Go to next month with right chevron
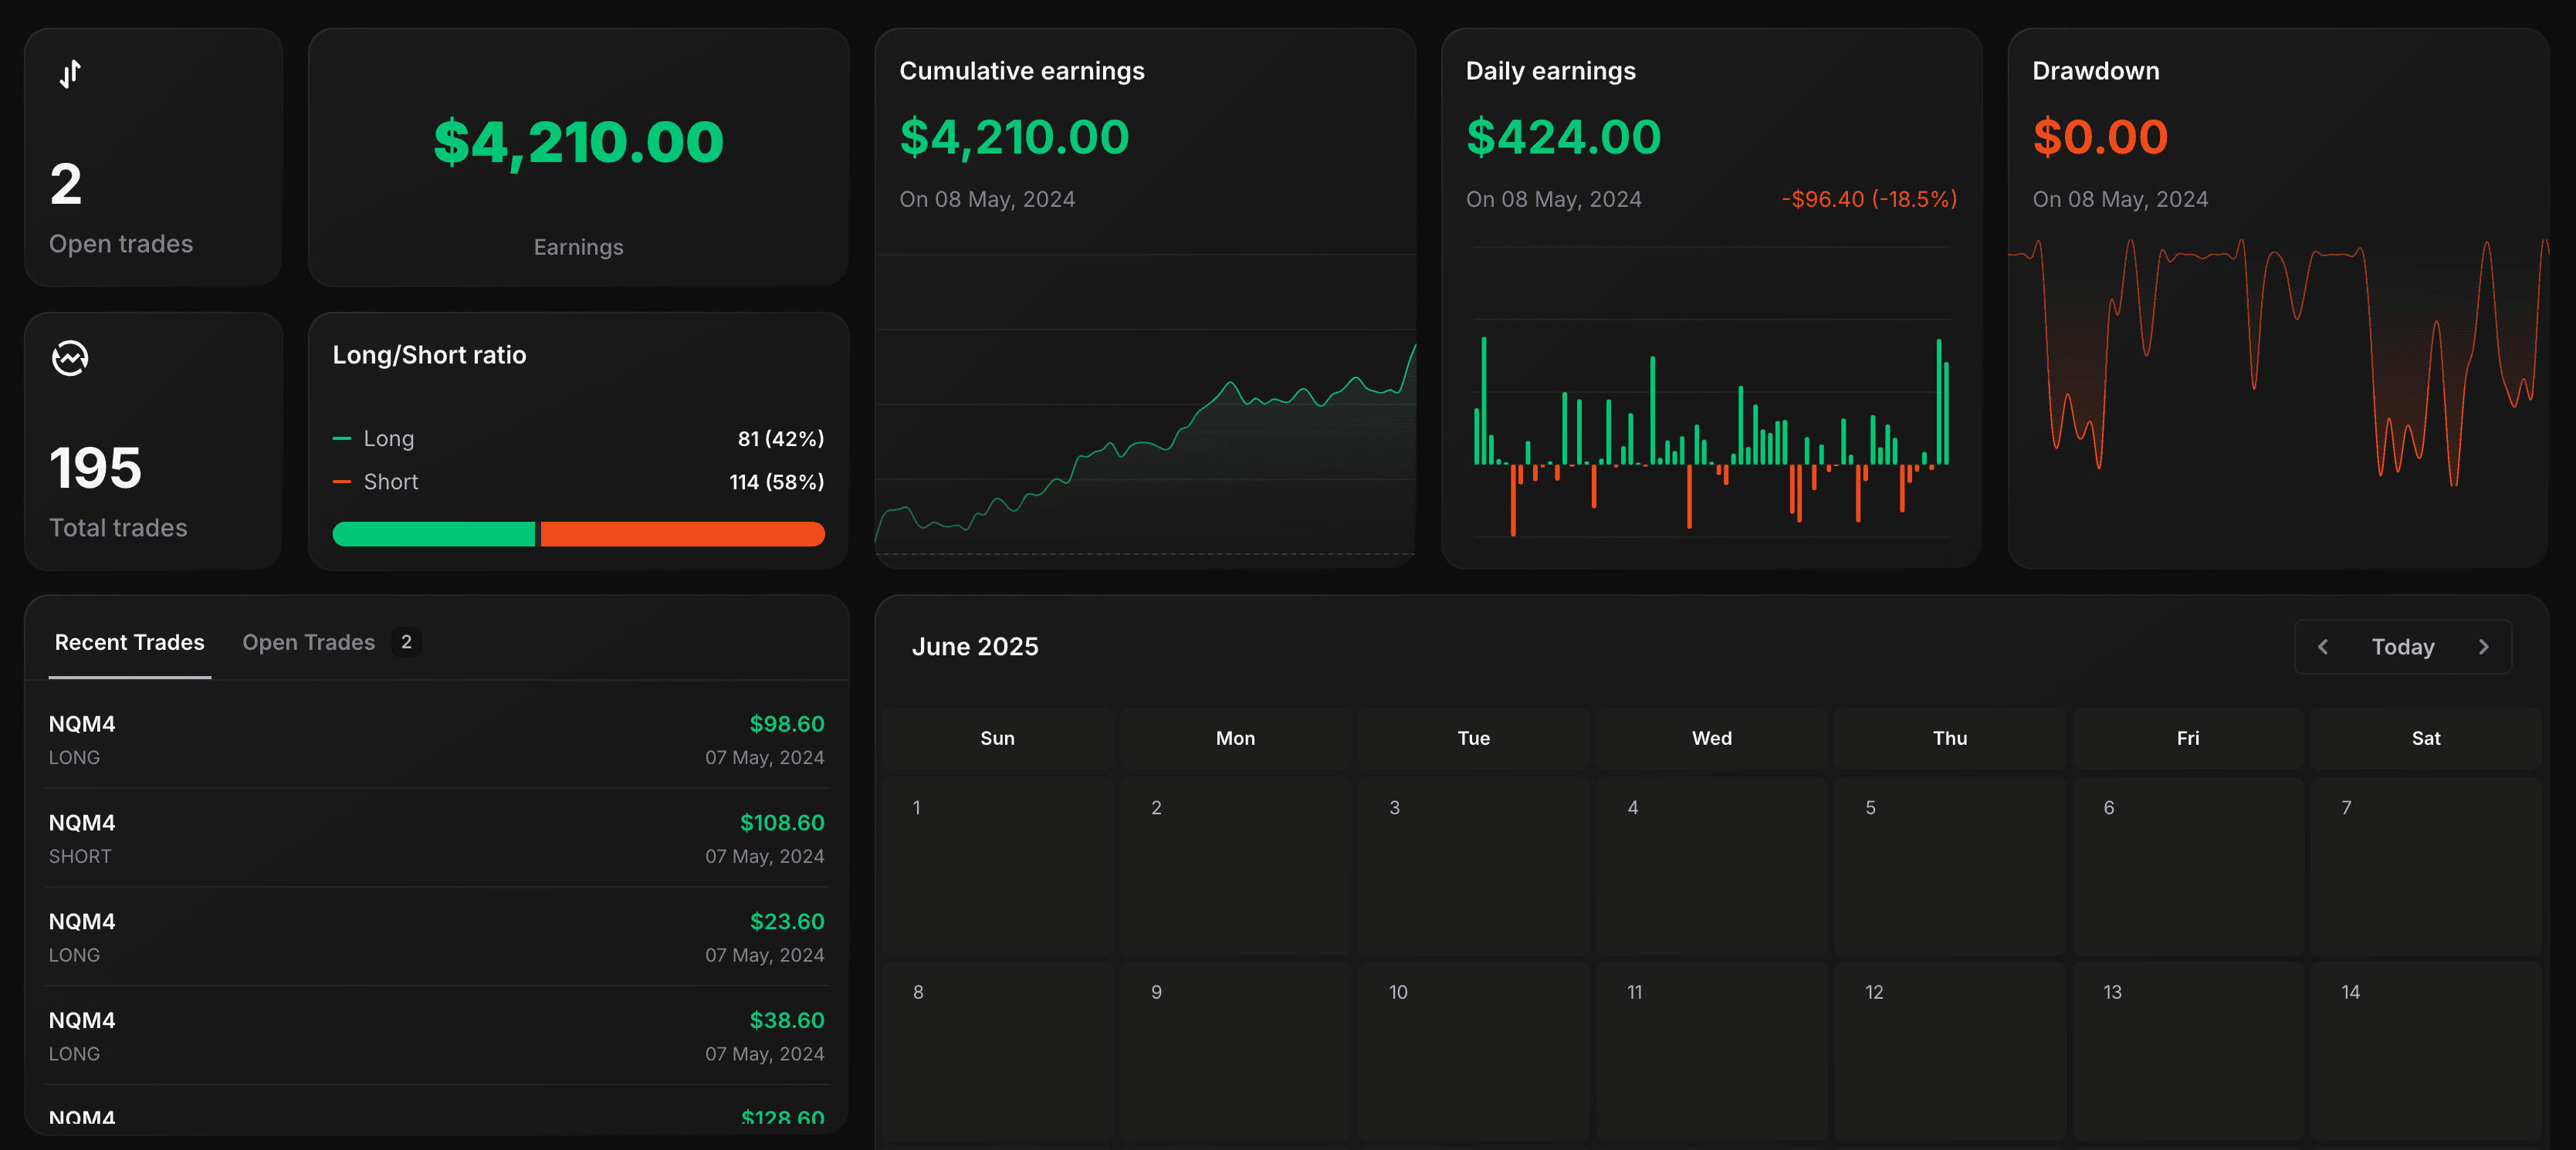This screenshot has height=1150, width=2576. coord(2483,647)
